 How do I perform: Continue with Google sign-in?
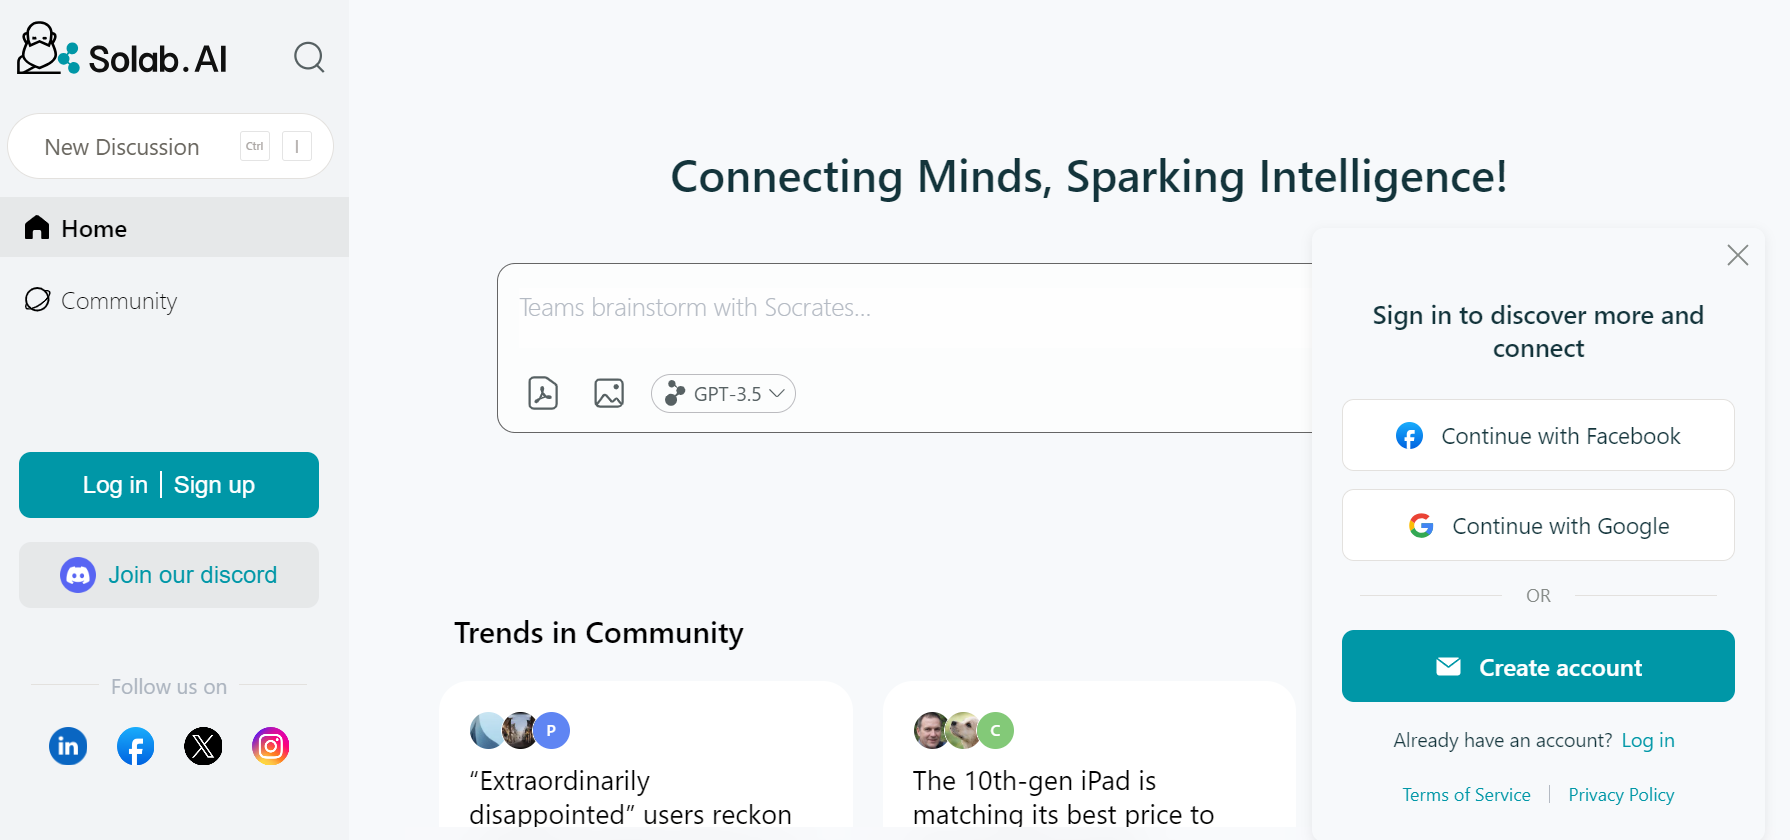tap(1538, 526)
